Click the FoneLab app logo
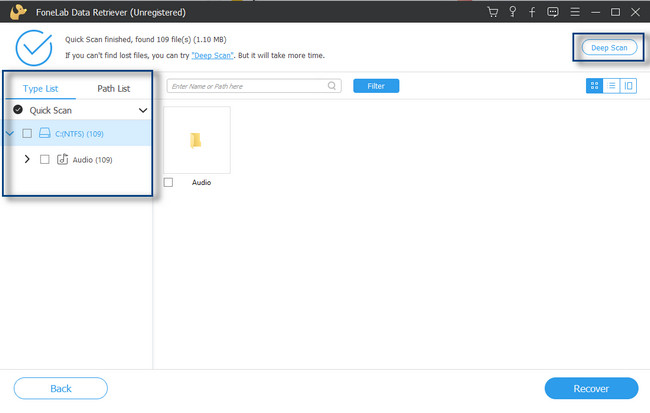This screenshot has width=650, height=413. [18, 12]
